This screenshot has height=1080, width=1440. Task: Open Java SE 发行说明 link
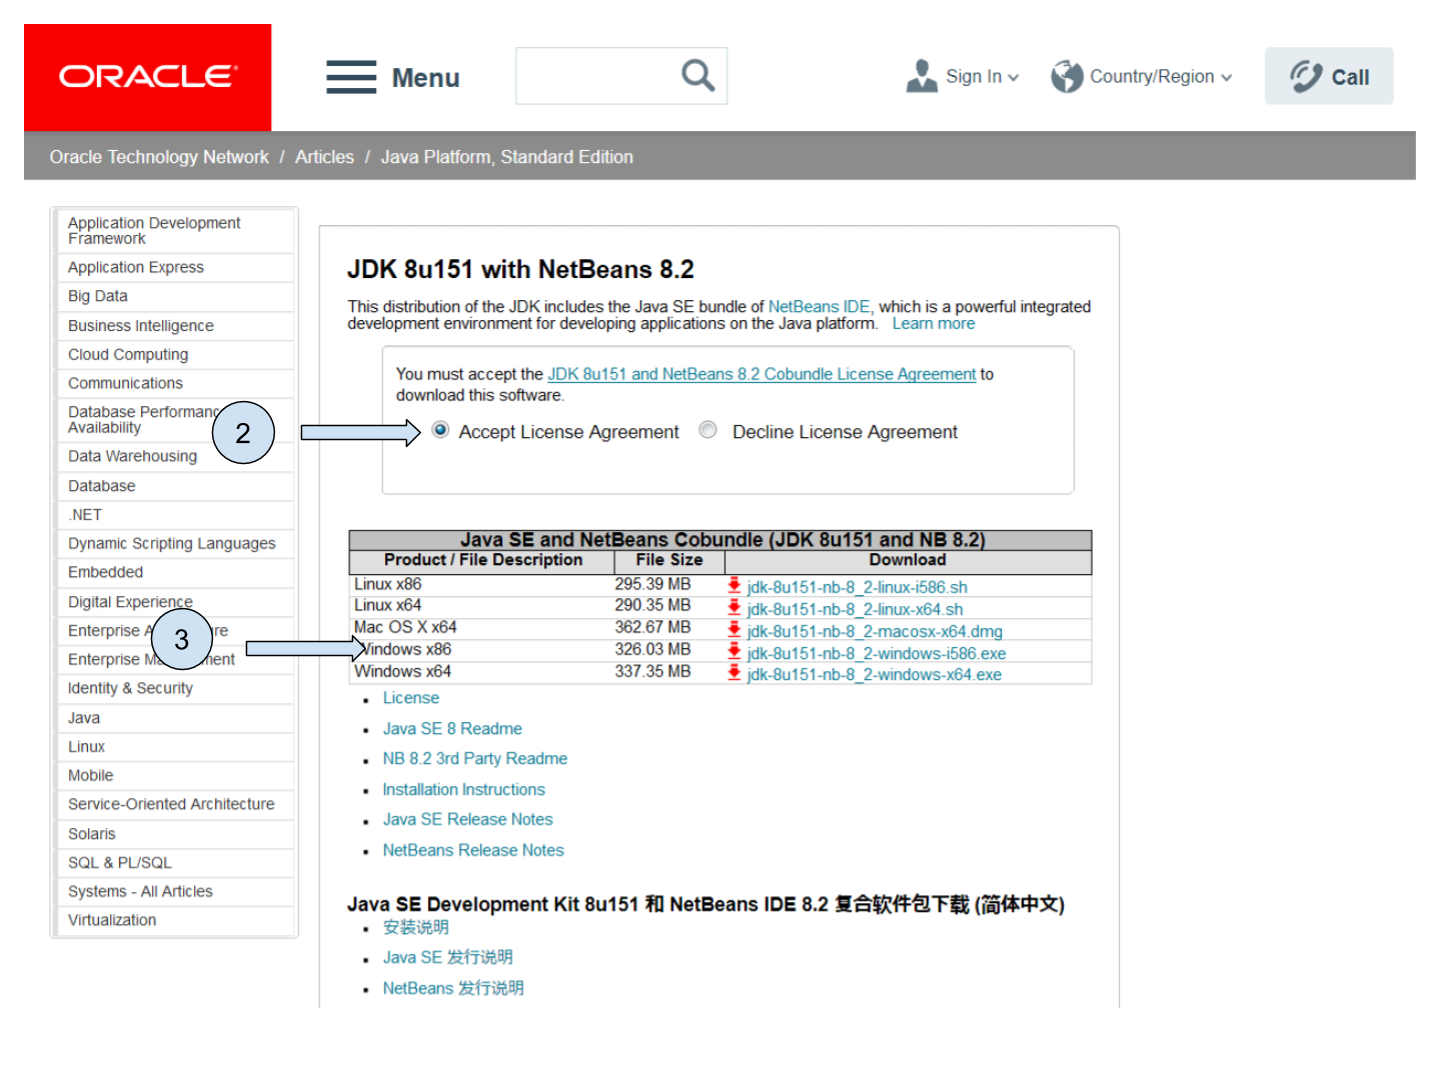[x=448, y=958]
